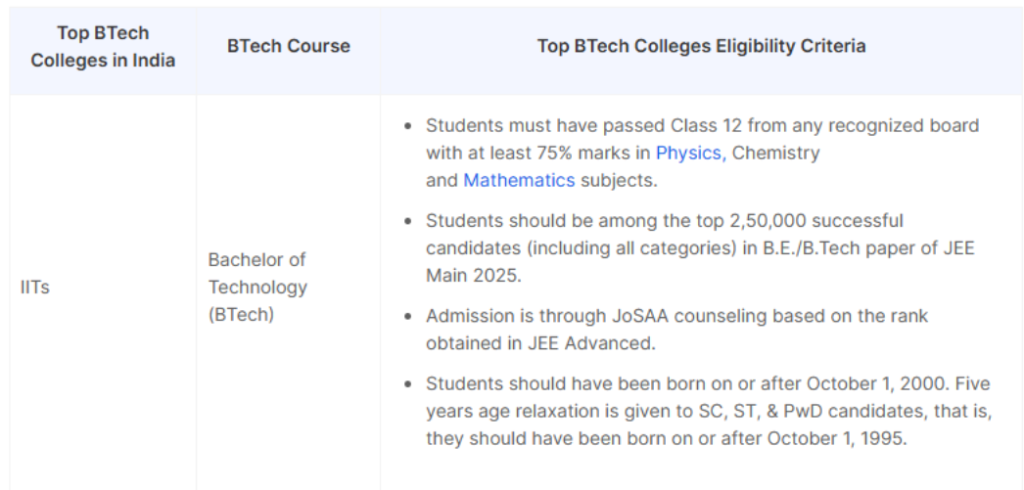Screen dimensions: 1024x490
Task: Click bullet marker before 'Students should have been born'
Action: pos(409,384)
